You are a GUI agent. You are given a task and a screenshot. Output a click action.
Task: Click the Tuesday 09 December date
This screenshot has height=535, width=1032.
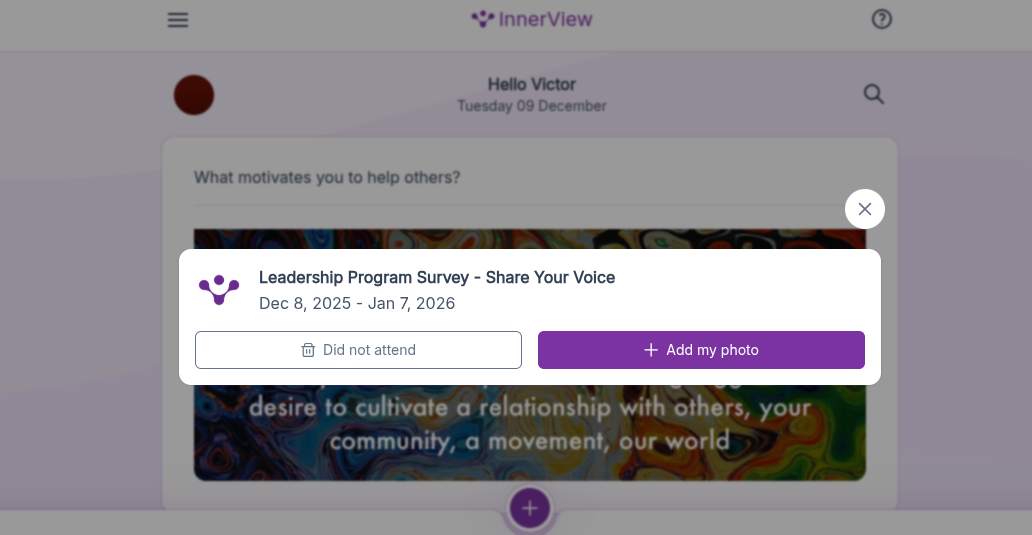(532, 106)
